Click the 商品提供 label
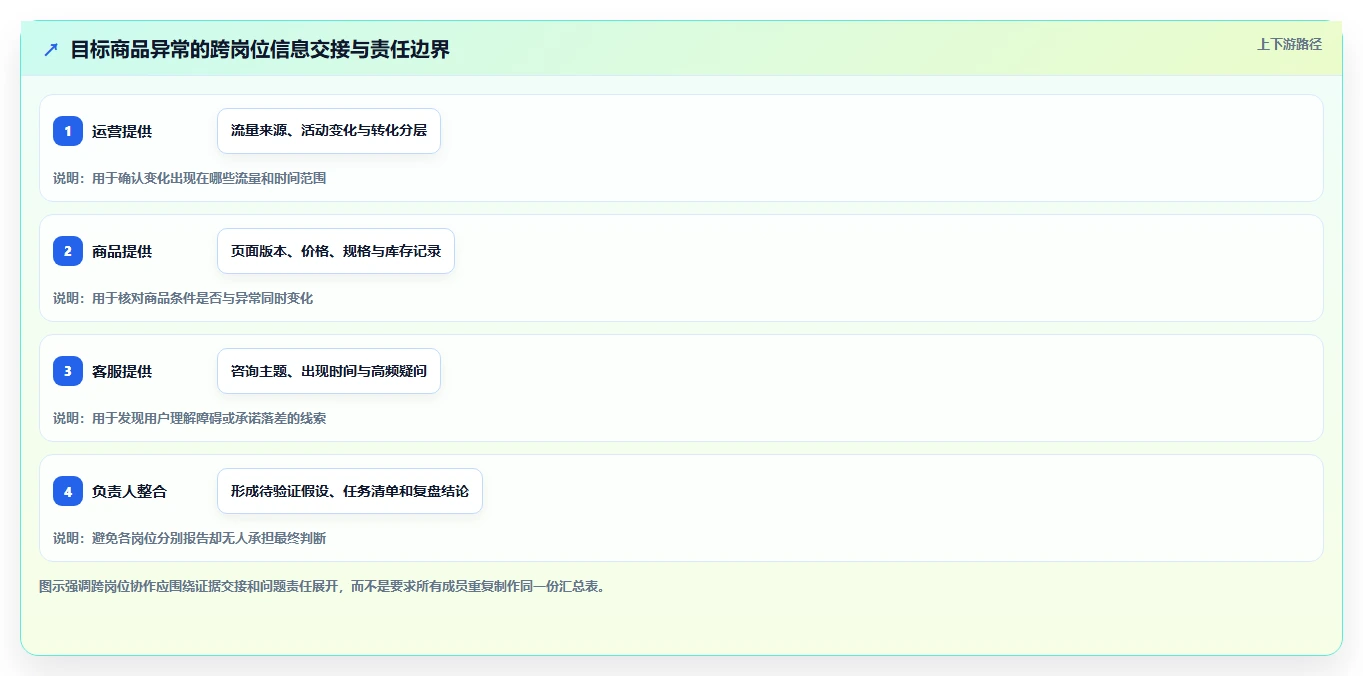The height and width of the screenshot is (676, 1363). pyautogui.click(x=122, y=251)
